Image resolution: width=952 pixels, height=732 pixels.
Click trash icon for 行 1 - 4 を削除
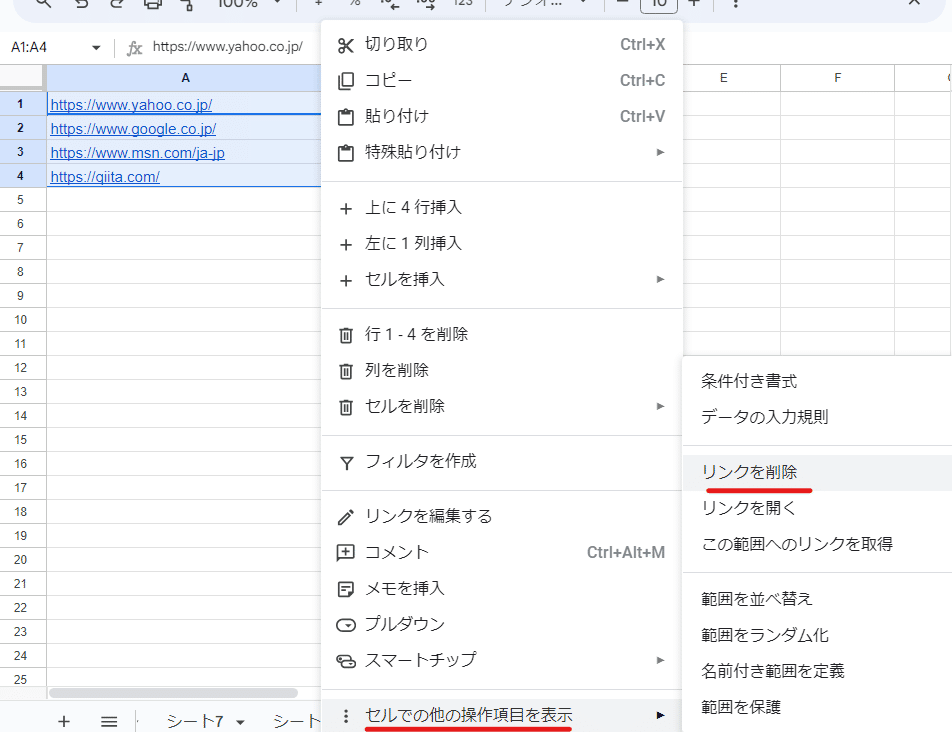coord(345,335)
